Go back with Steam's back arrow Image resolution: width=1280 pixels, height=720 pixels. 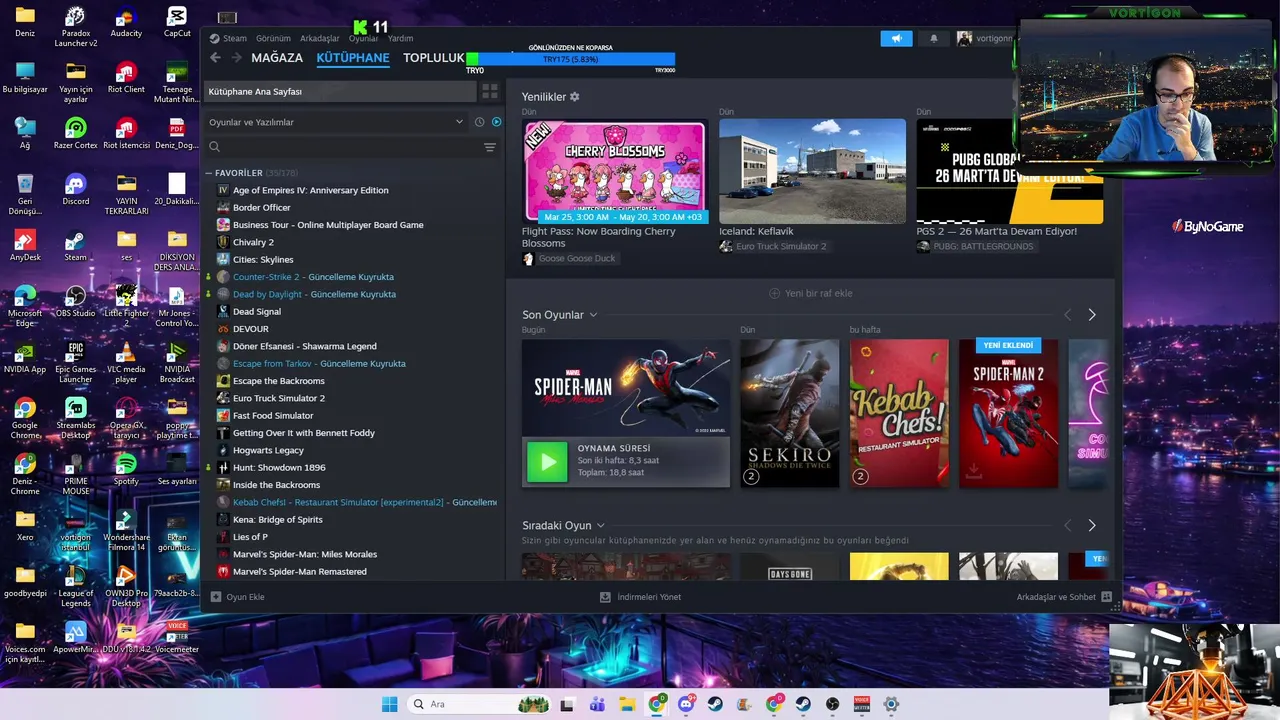pos(215,58)
